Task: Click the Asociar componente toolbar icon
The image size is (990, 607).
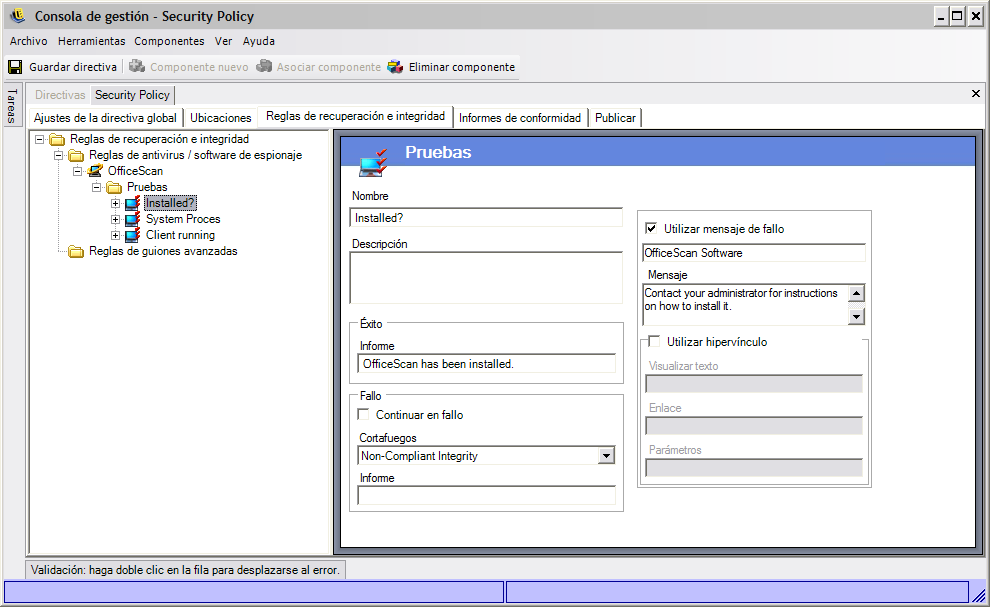Action: 264,66
